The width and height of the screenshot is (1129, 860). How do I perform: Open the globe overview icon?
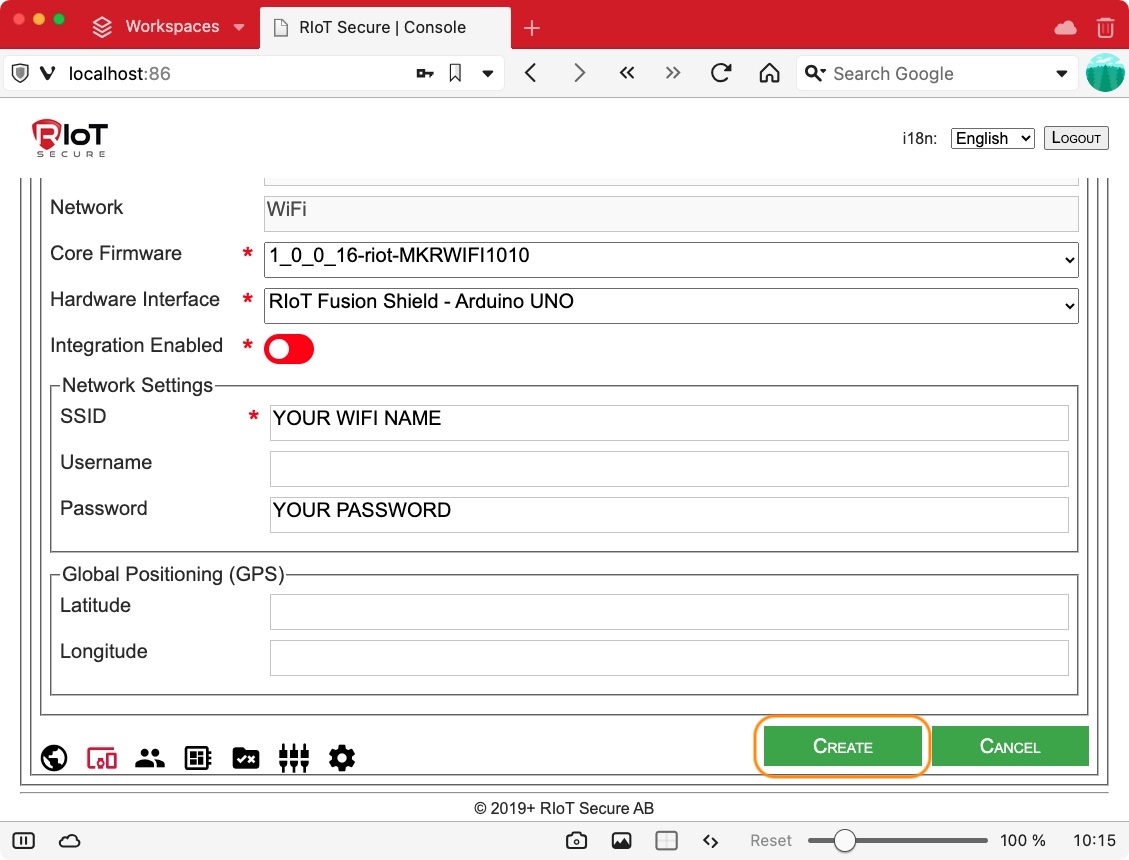(54, 759)
